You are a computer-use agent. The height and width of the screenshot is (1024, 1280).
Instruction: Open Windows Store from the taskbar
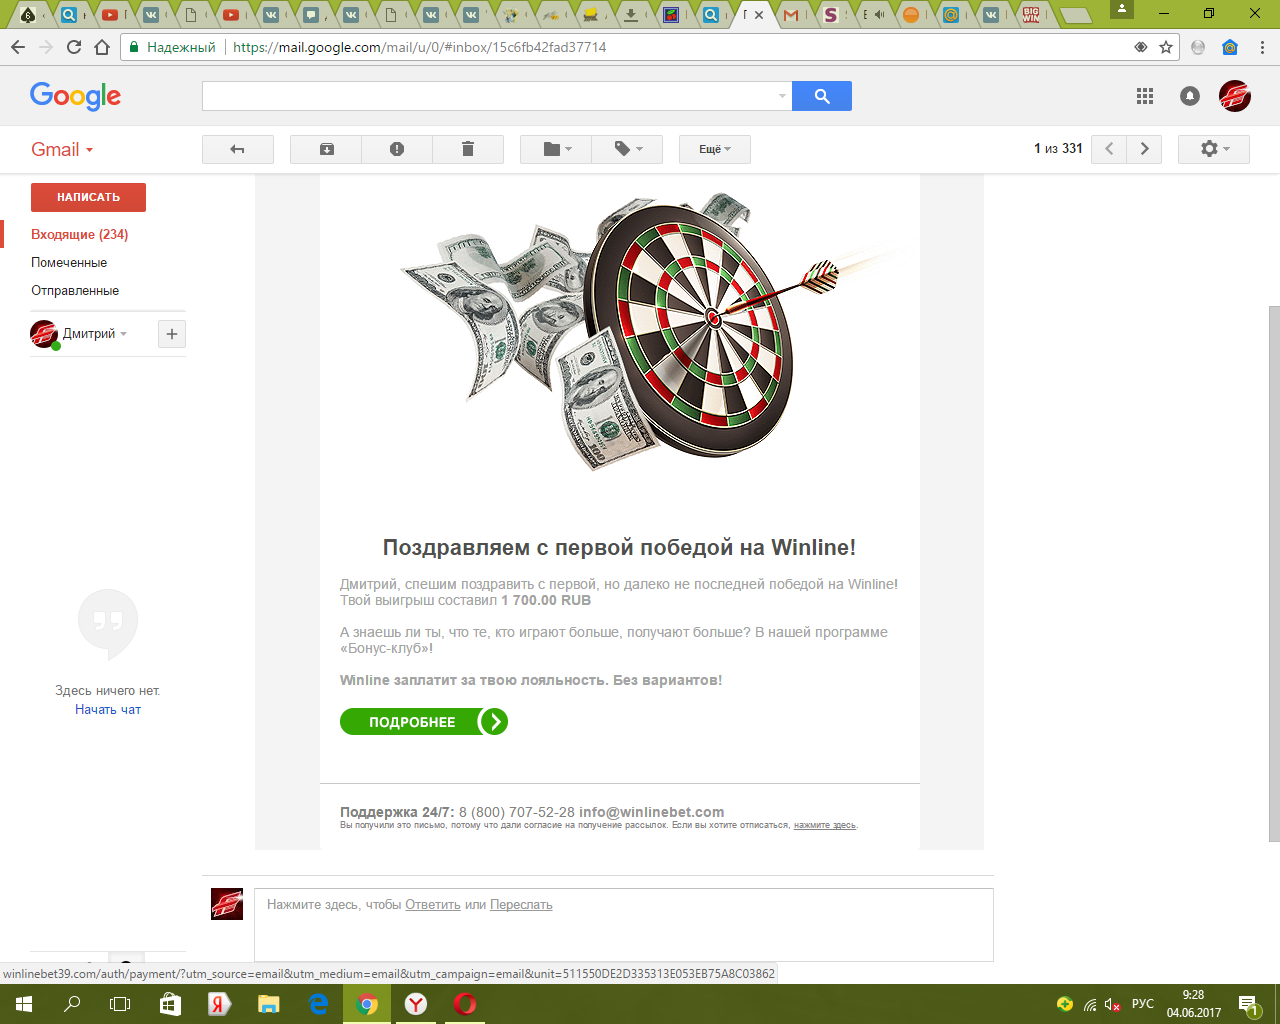170,1004
